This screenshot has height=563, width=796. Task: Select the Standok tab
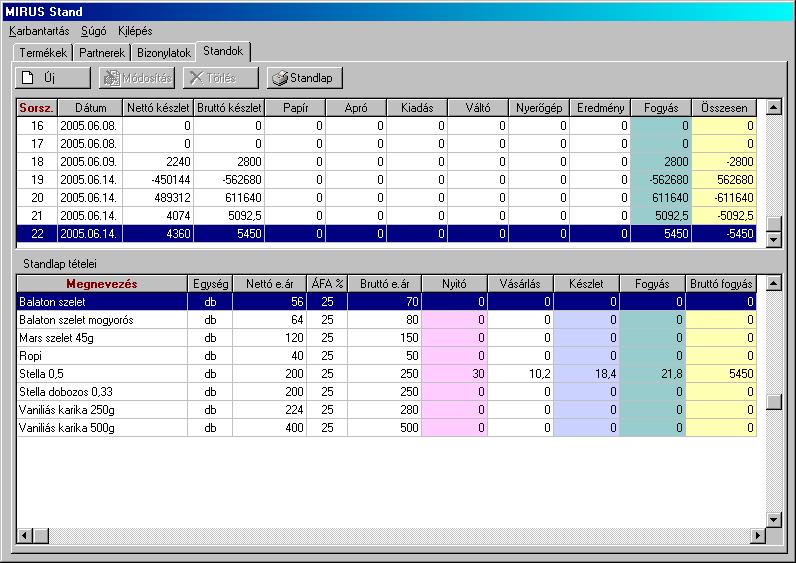coord(223,51)
